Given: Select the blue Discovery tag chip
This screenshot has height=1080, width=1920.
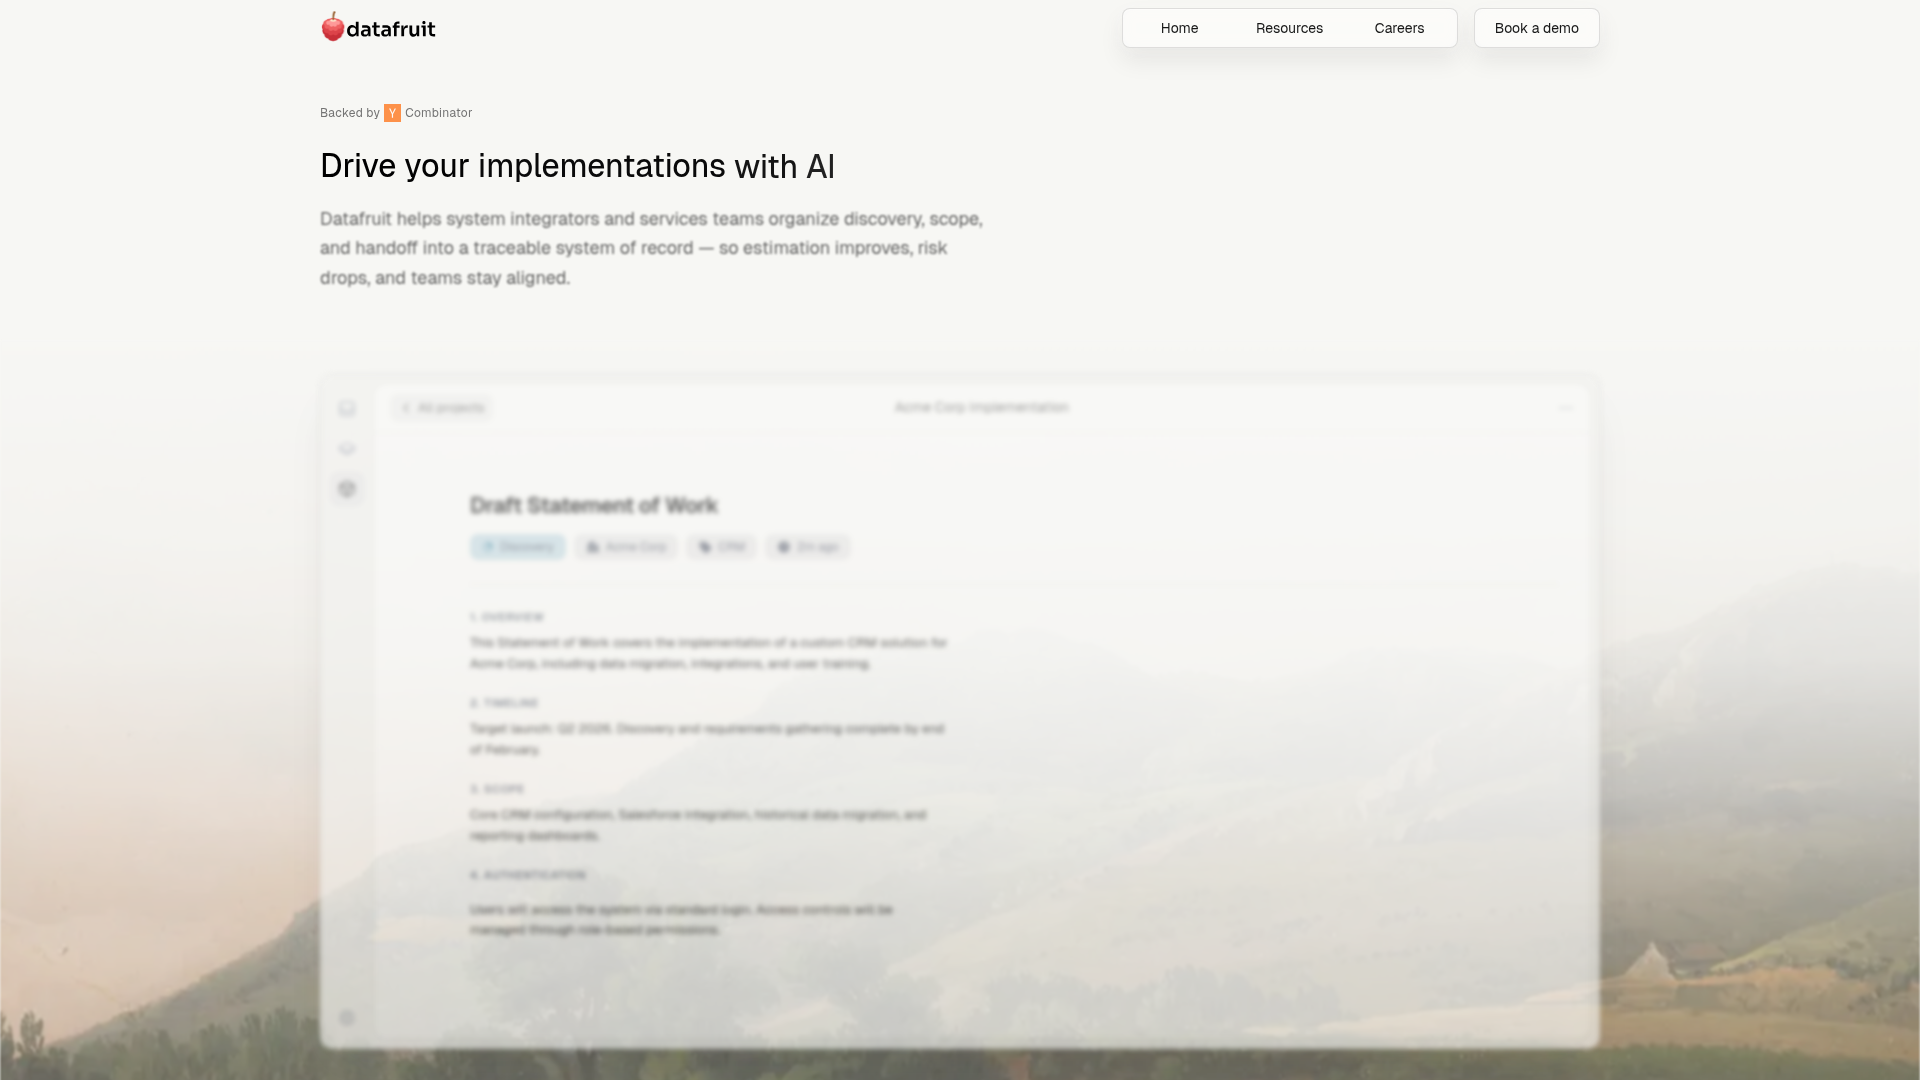Looking at the screenshot, I should pos(518,547).
